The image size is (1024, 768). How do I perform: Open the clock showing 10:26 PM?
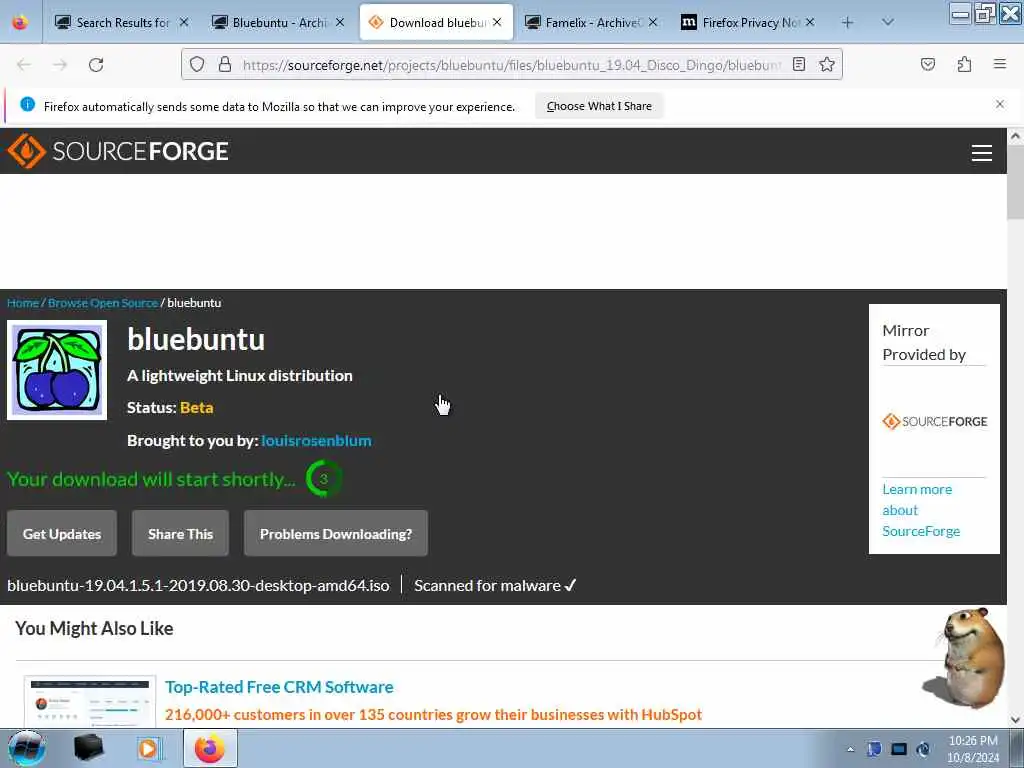(x=973, y=749)
